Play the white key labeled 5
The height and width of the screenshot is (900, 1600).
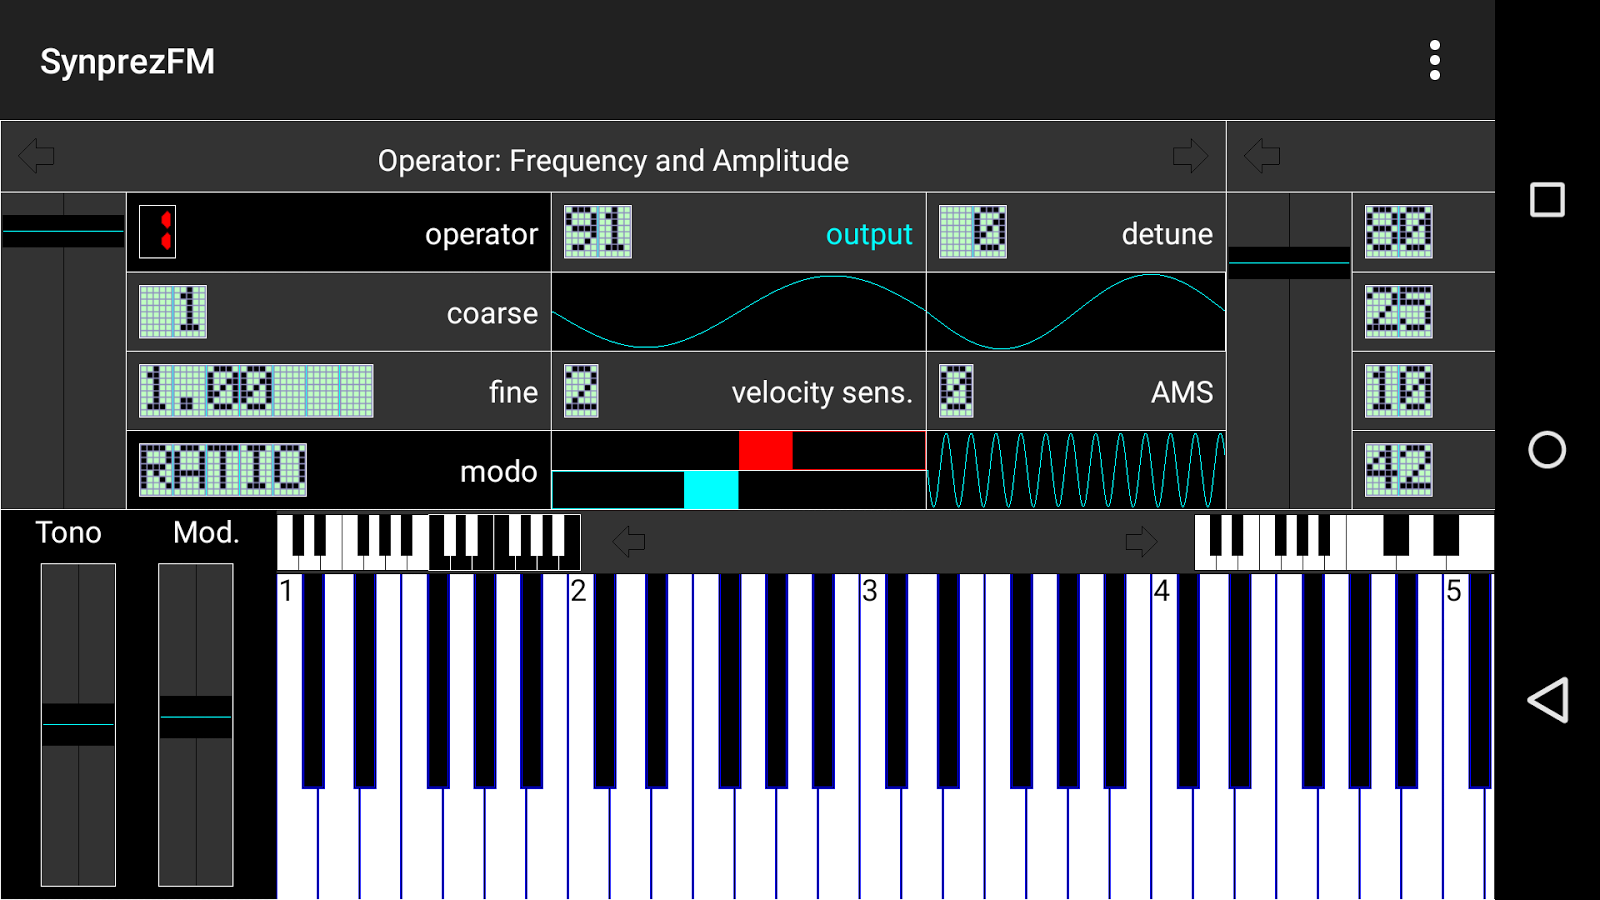(x=1464, y=840)
